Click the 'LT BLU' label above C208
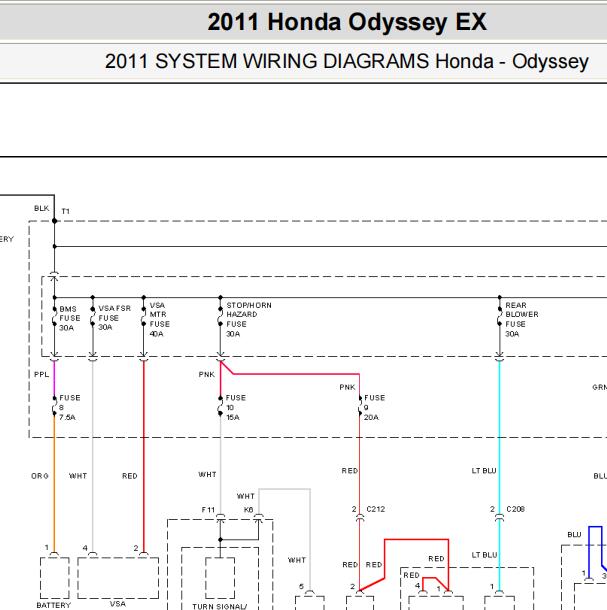 (x=484, y=471)
